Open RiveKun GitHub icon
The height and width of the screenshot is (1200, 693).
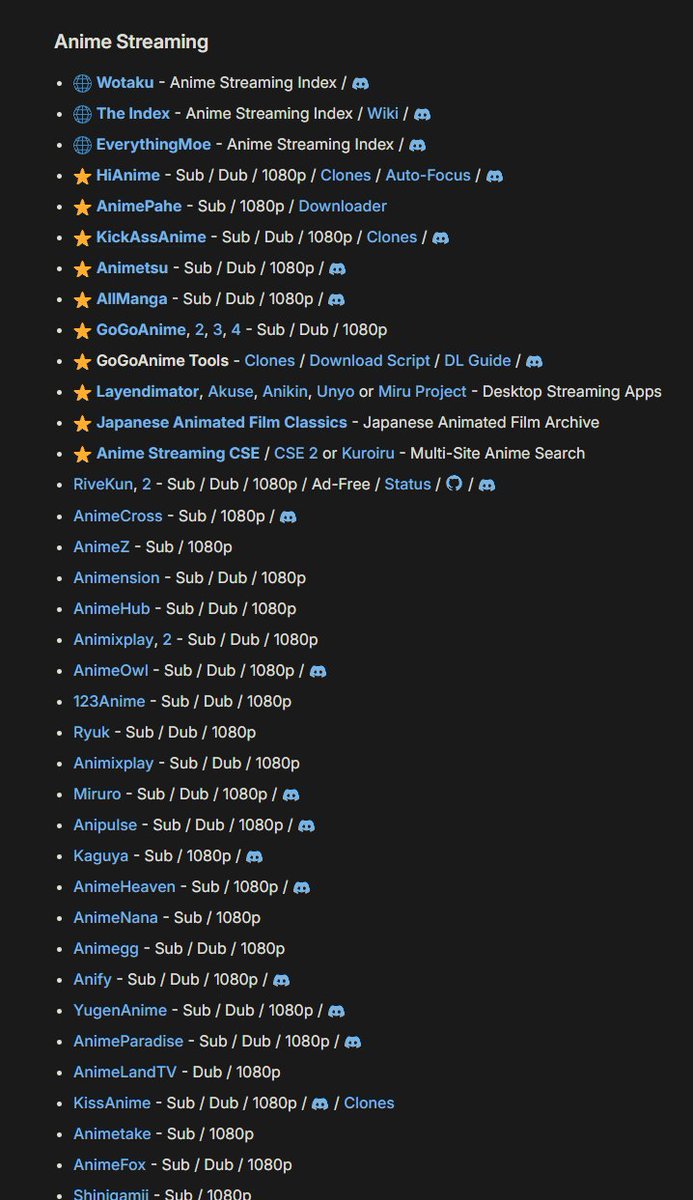click(454, 484)
